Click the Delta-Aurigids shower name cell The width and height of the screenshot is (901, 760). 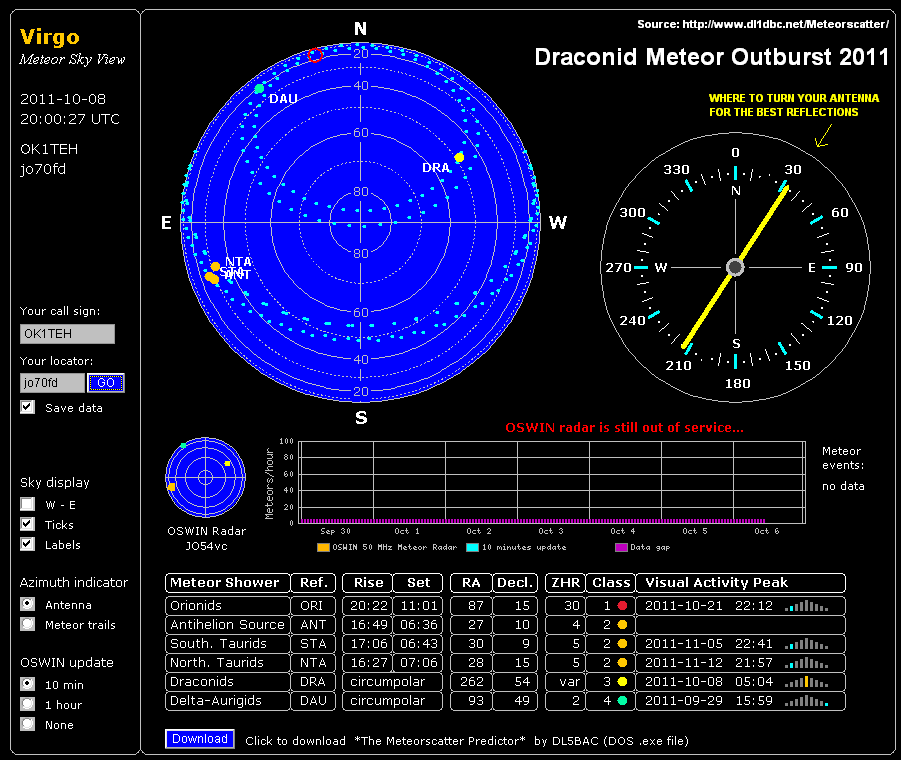(228, 700)
